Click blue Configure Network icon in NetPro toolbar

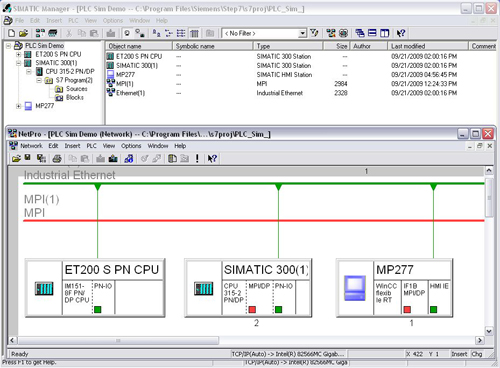point(129,159)
